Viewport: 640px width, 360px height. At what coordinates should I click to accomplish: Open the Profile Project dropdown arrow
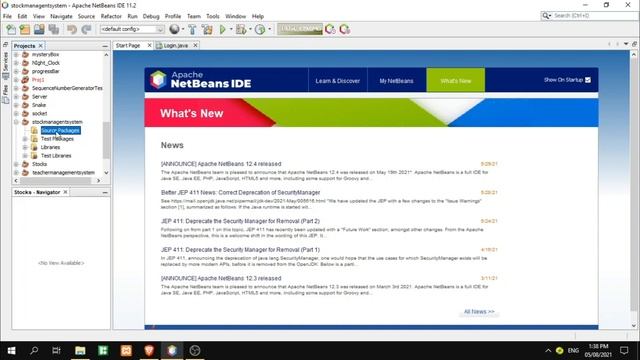tap(269, 29)
